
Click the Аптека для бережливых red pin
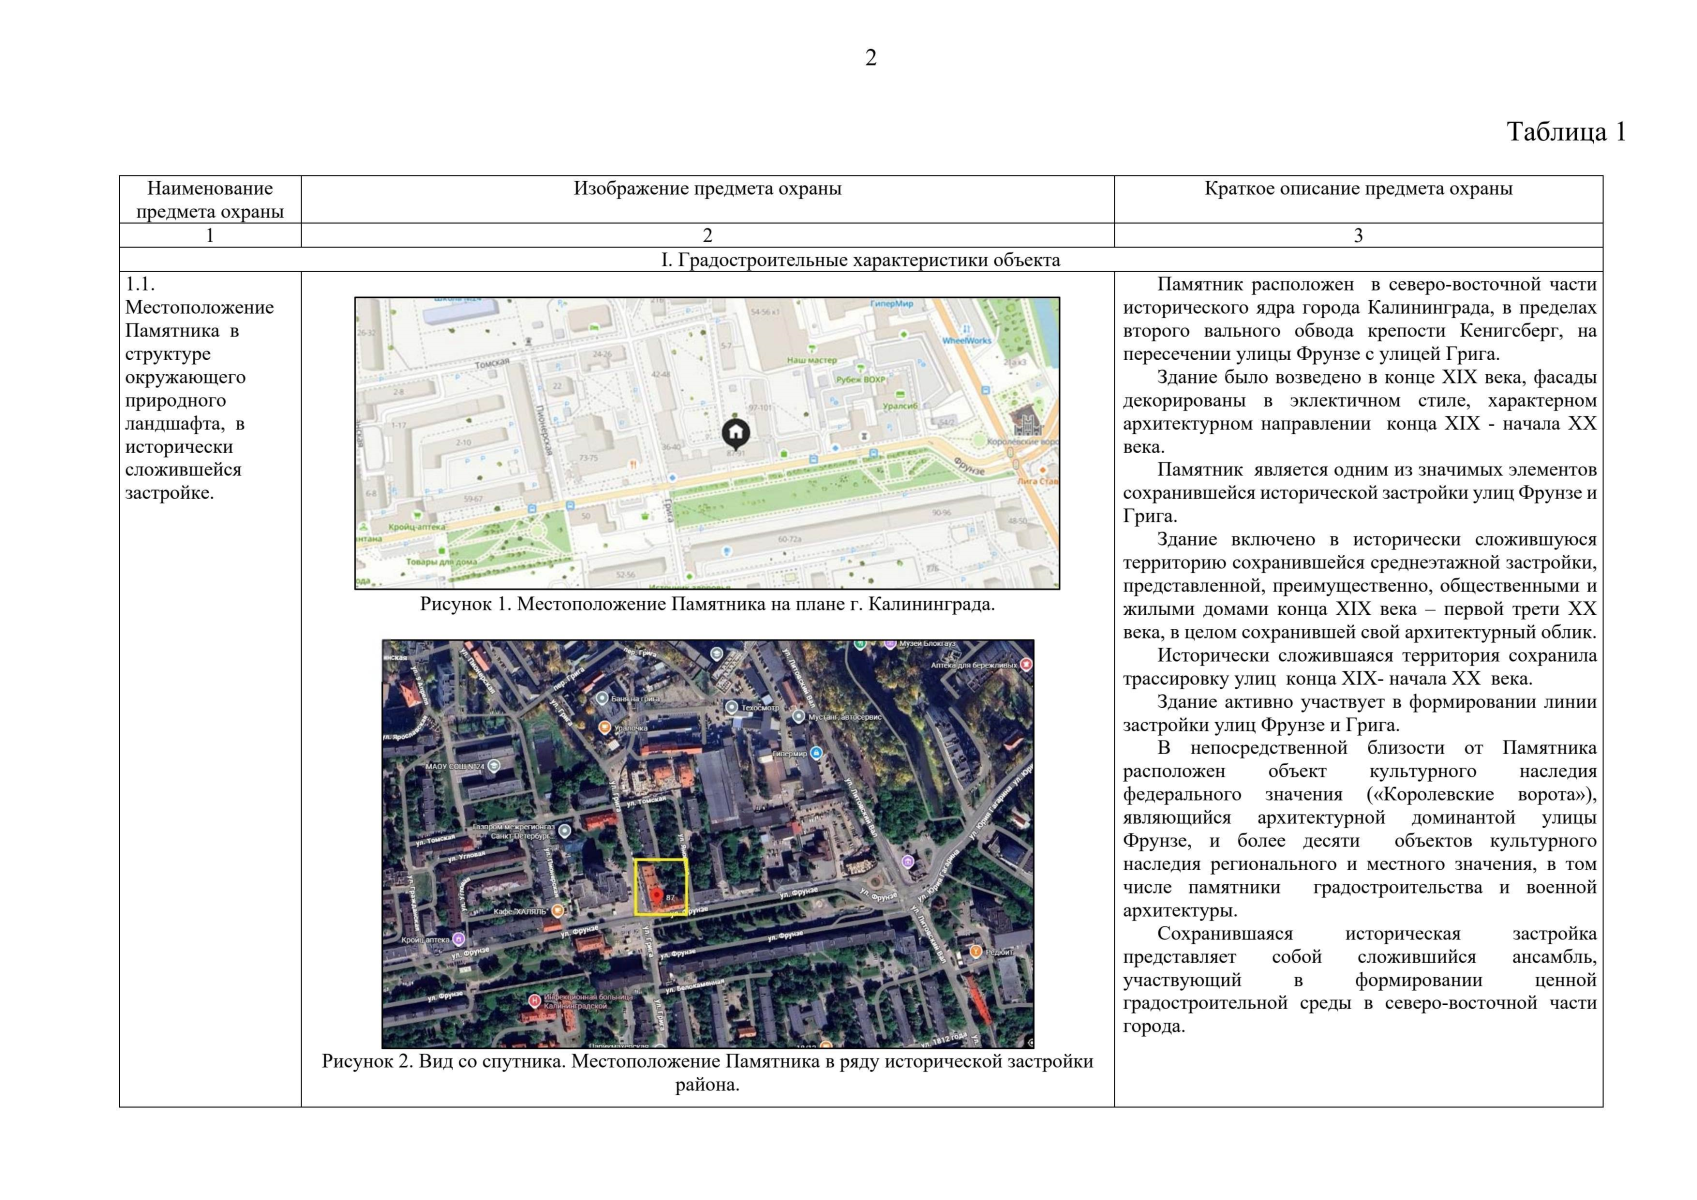point(1026,664)
